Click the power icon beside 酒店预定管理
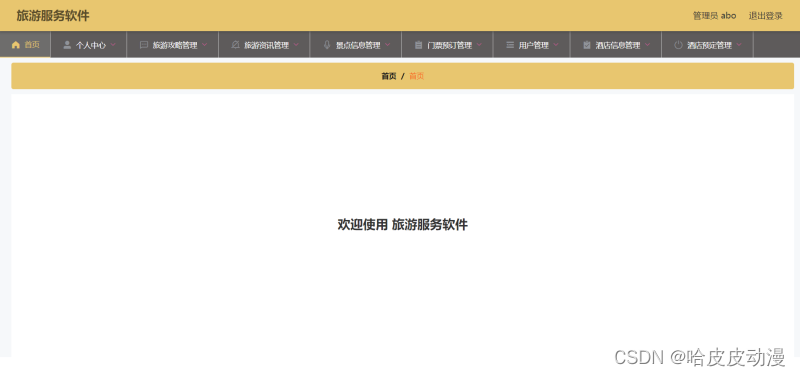This screenshot has height=376, width=800. tap(678, 45)
